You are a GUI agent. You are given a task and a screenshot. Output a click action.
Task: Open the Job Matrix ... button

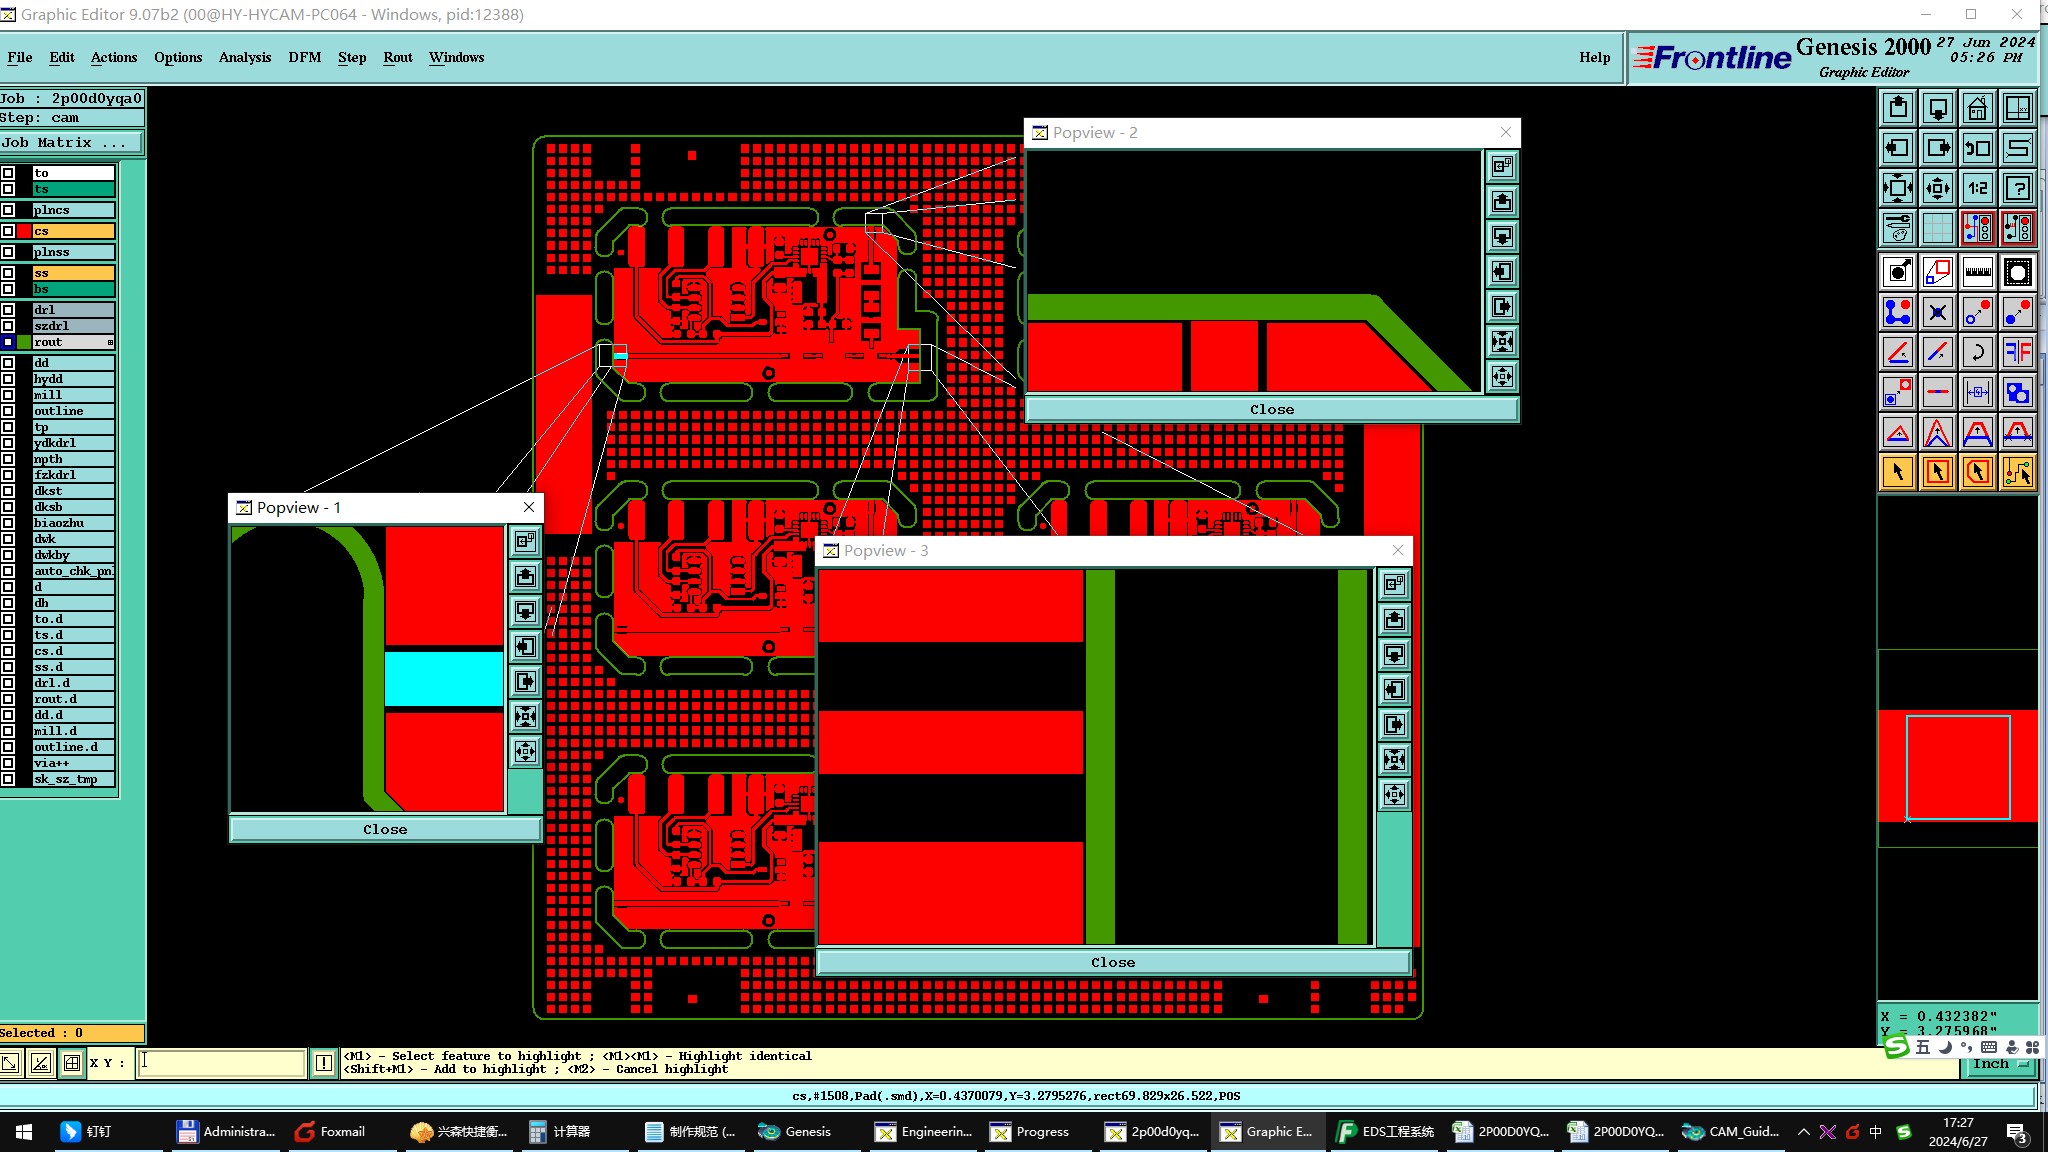click(x=71, y=143)
